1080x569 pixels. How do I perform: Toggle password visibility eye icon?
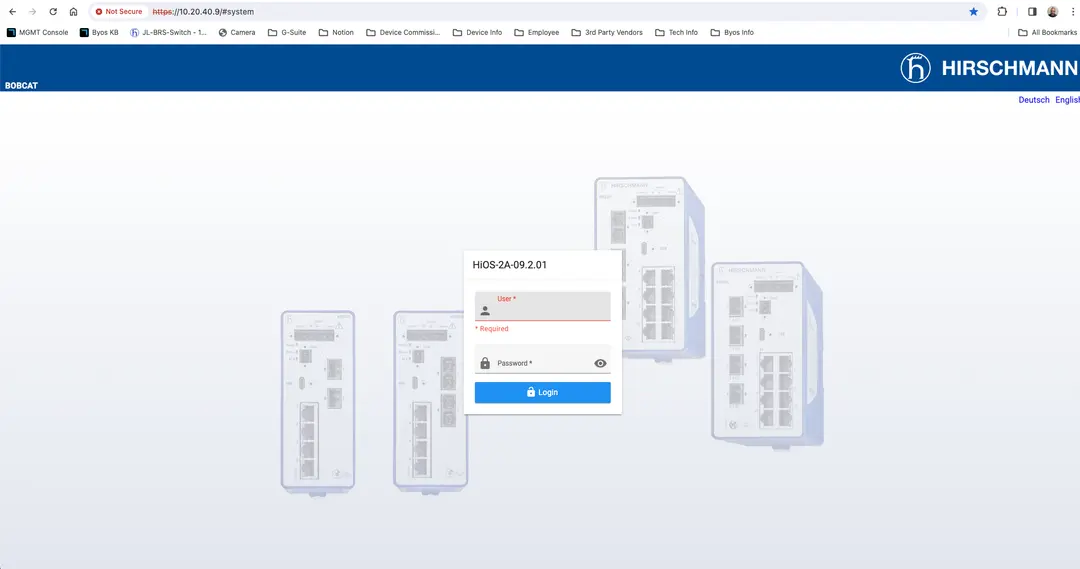(x=601, y=363)
